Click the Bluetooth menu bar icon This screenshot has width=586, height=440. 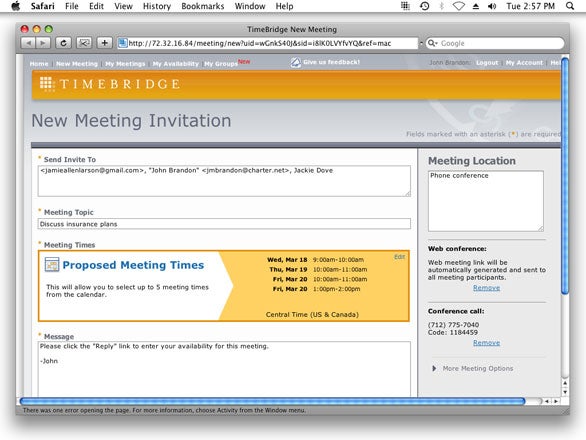(x=441, y=6)
